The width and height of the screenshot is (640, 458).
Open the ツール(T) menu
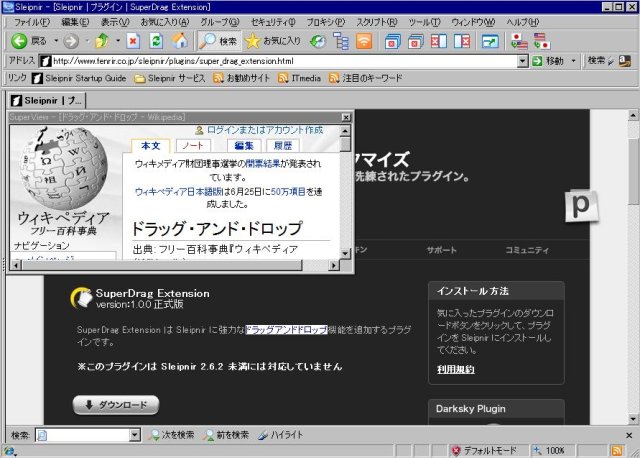[424, 22]
